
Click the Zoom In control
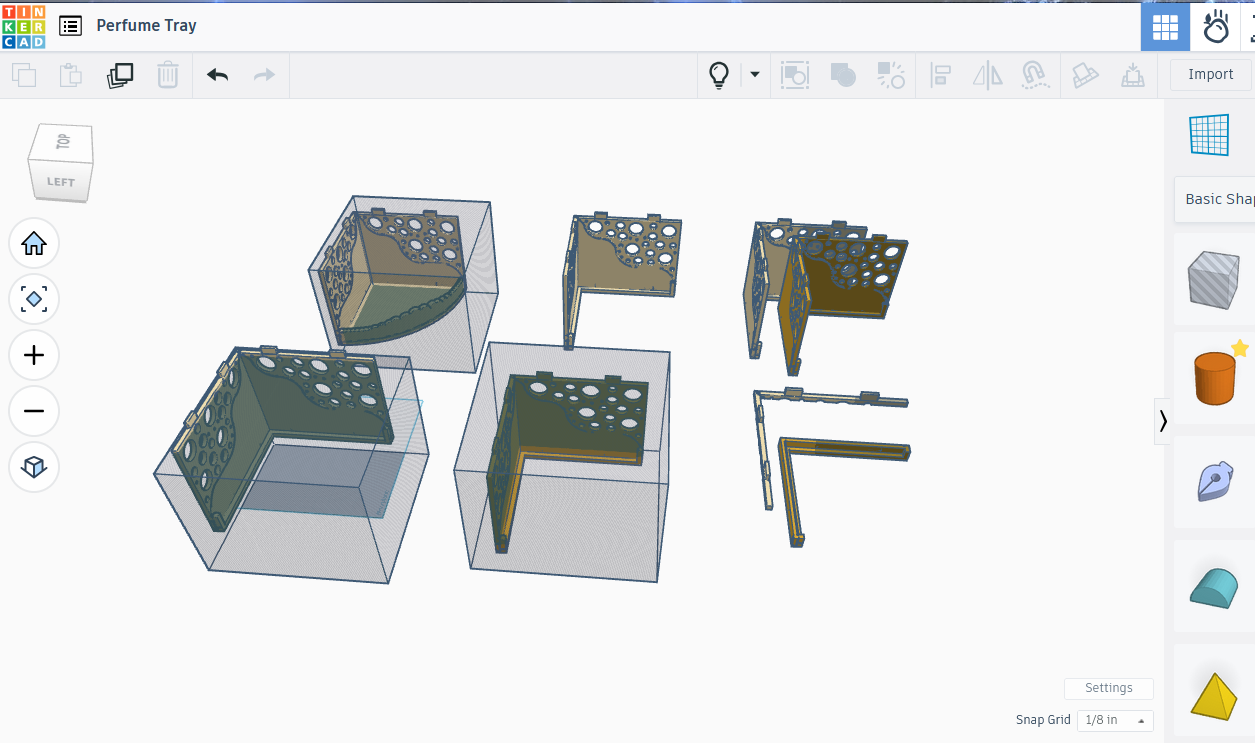coord(33,355)
